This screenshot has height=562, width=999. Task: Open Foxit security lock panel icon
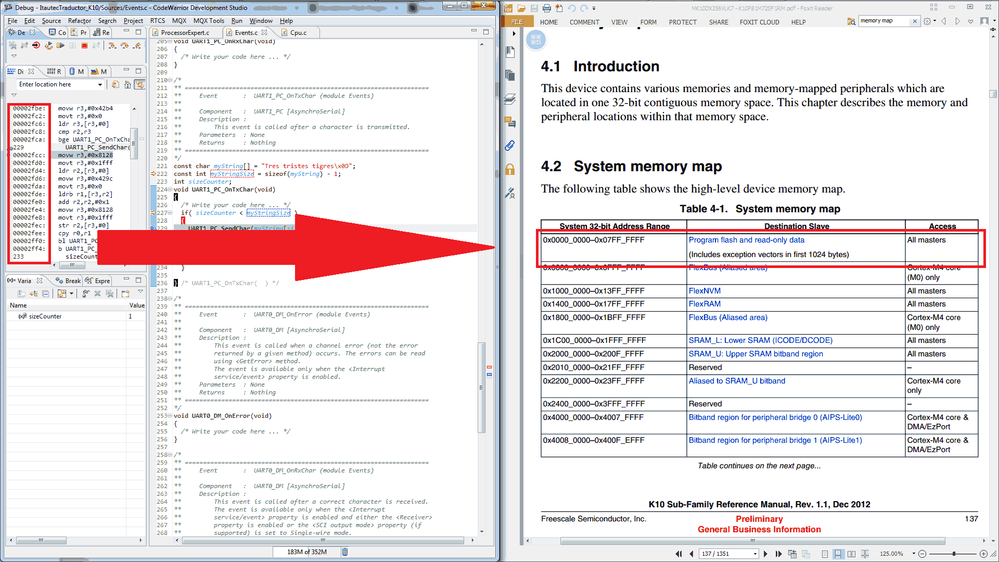(510, 169)
